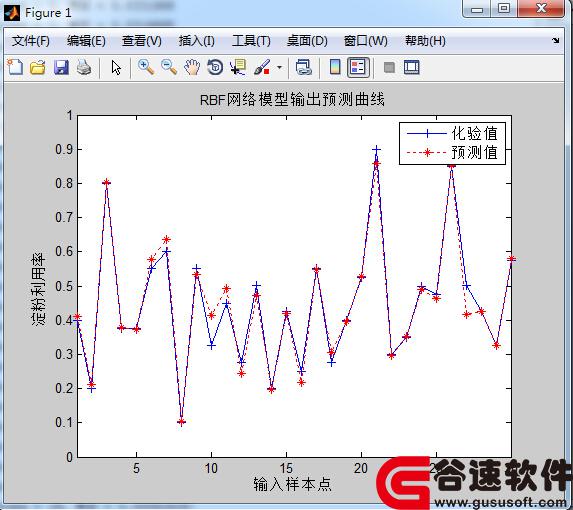Click the red marker at lowest point 0.1

click(x=182, y=422)
